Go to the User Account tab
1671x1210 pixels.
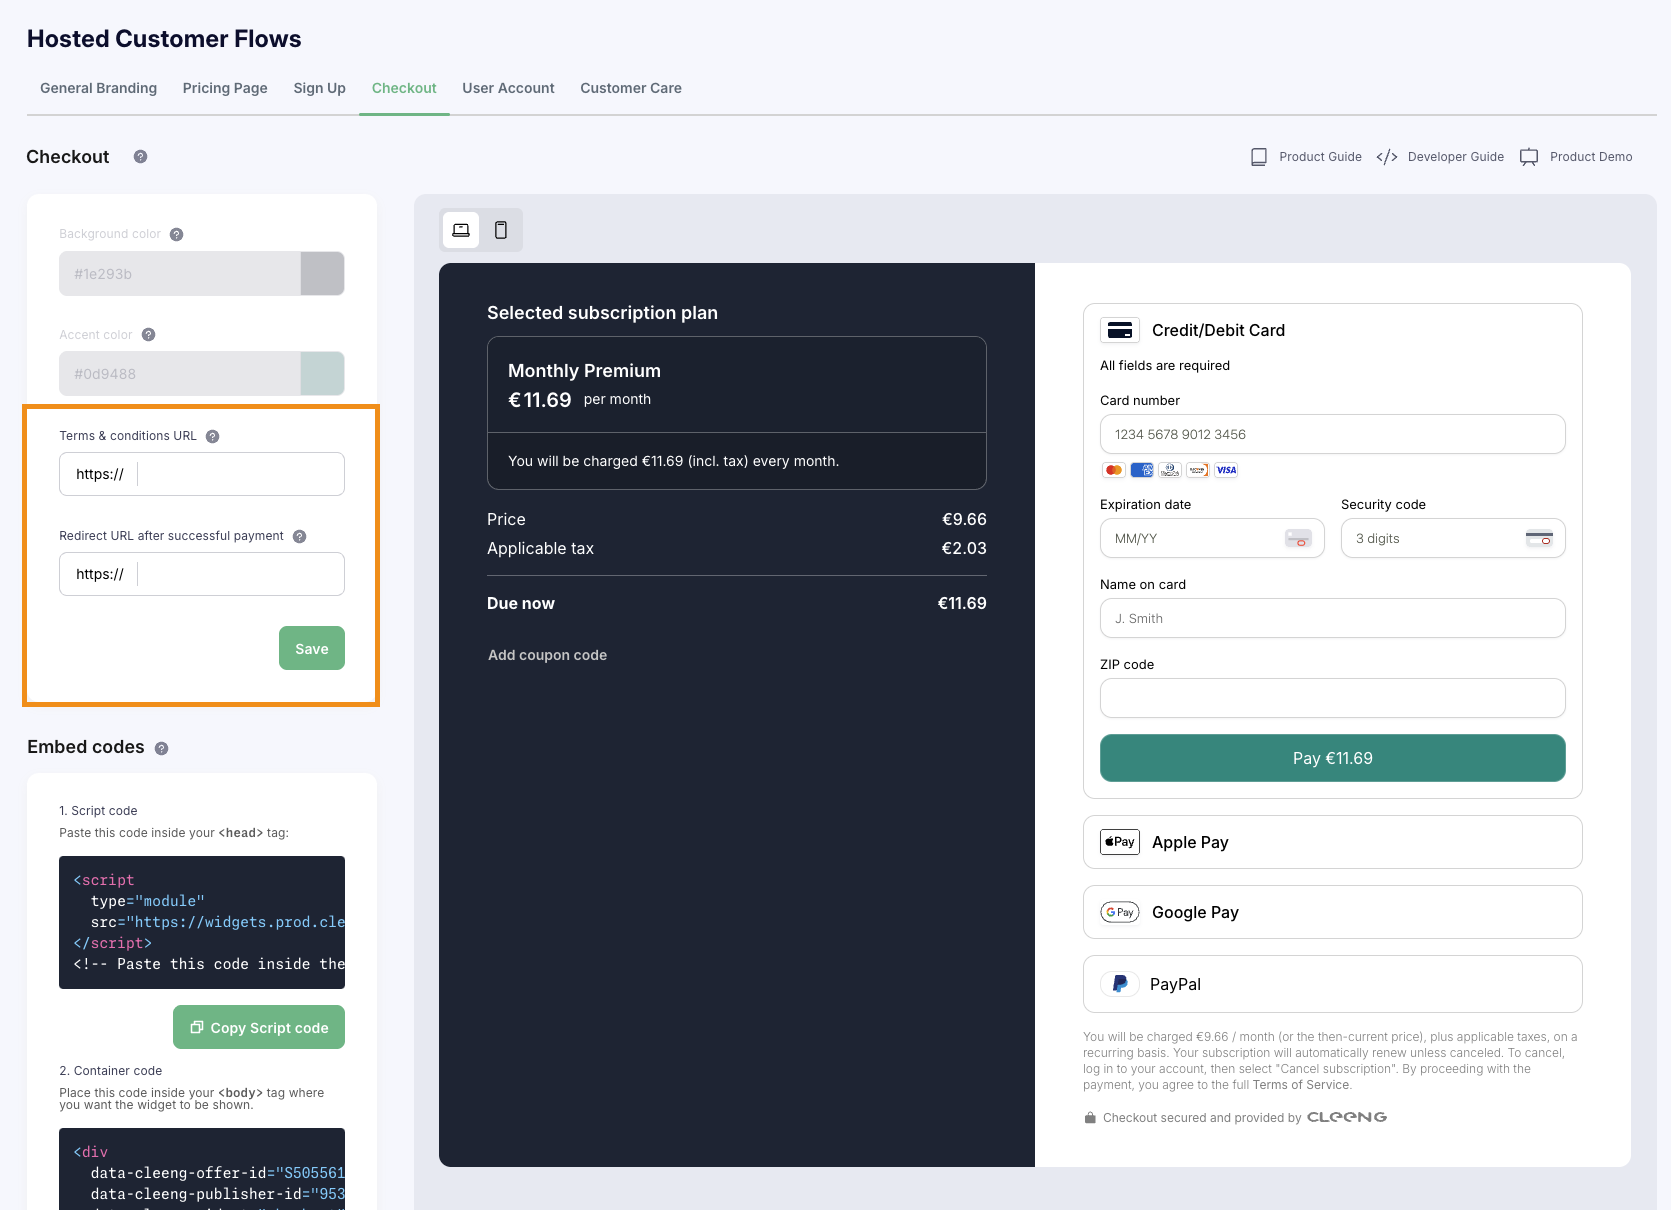pyautogui.click(x=508, y=88)
